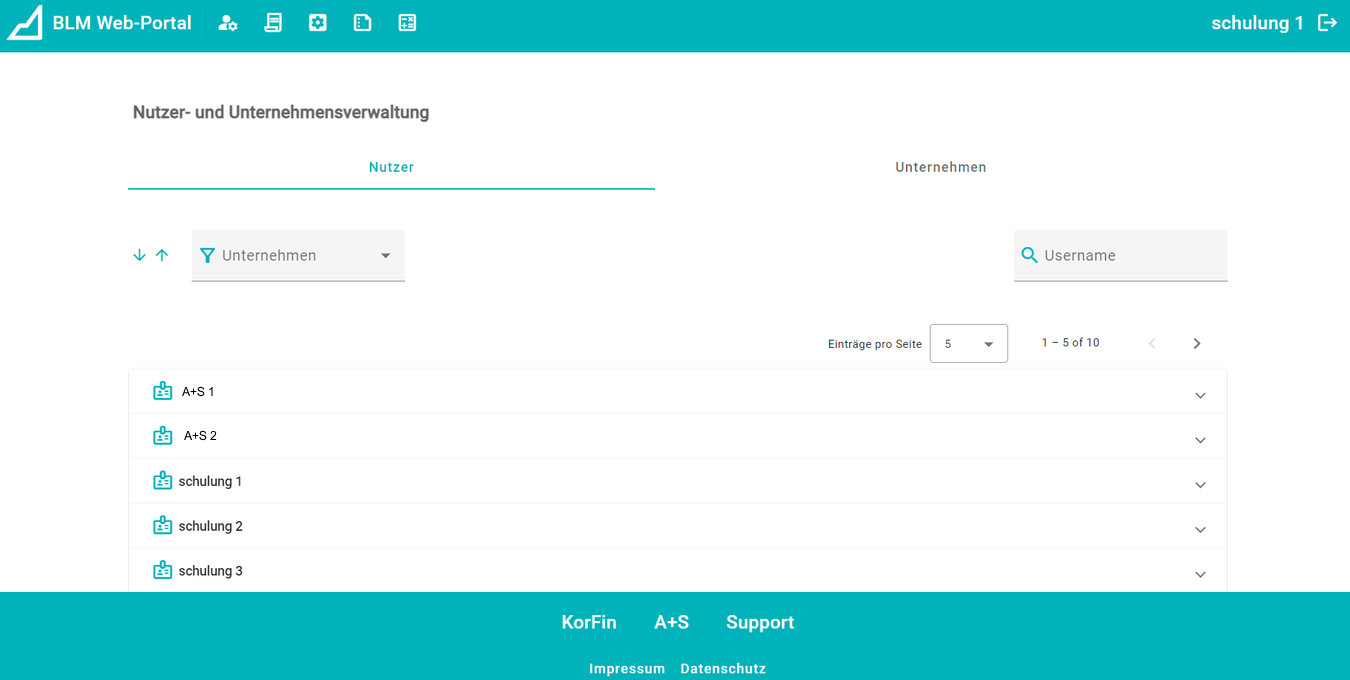Expand the A+S 1 user row
Viewport: 1350px width, 680px height.
click(1200, 396)
